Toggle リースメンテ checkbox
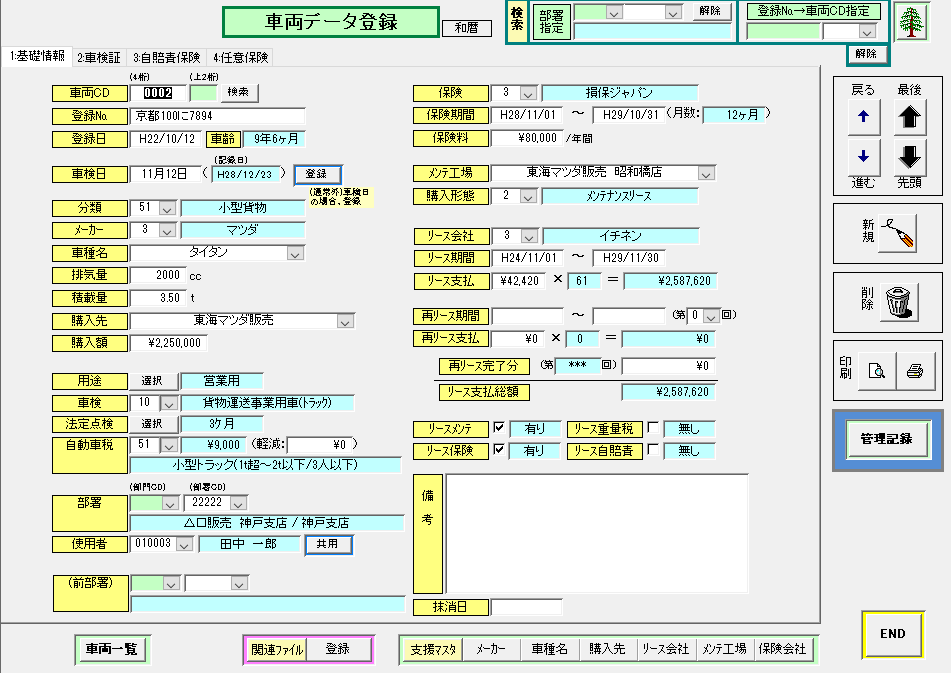951x673 pixels. click(x=499, y=428)
